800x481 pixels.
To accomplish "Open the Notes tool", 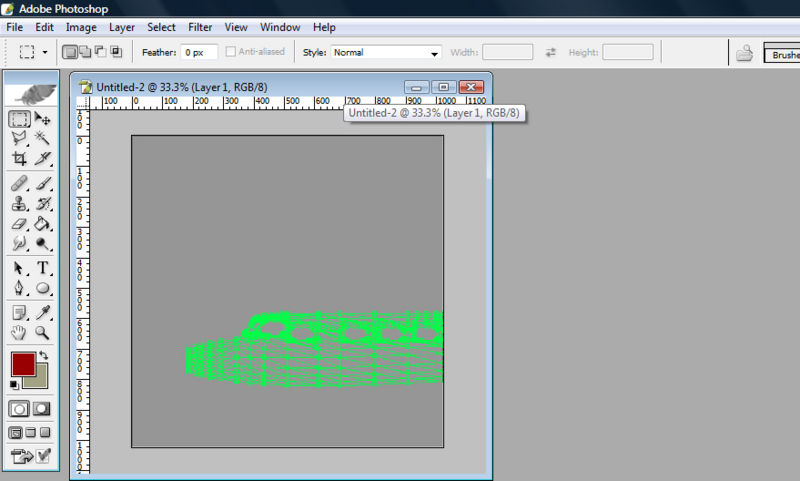I will pos(19,313).
